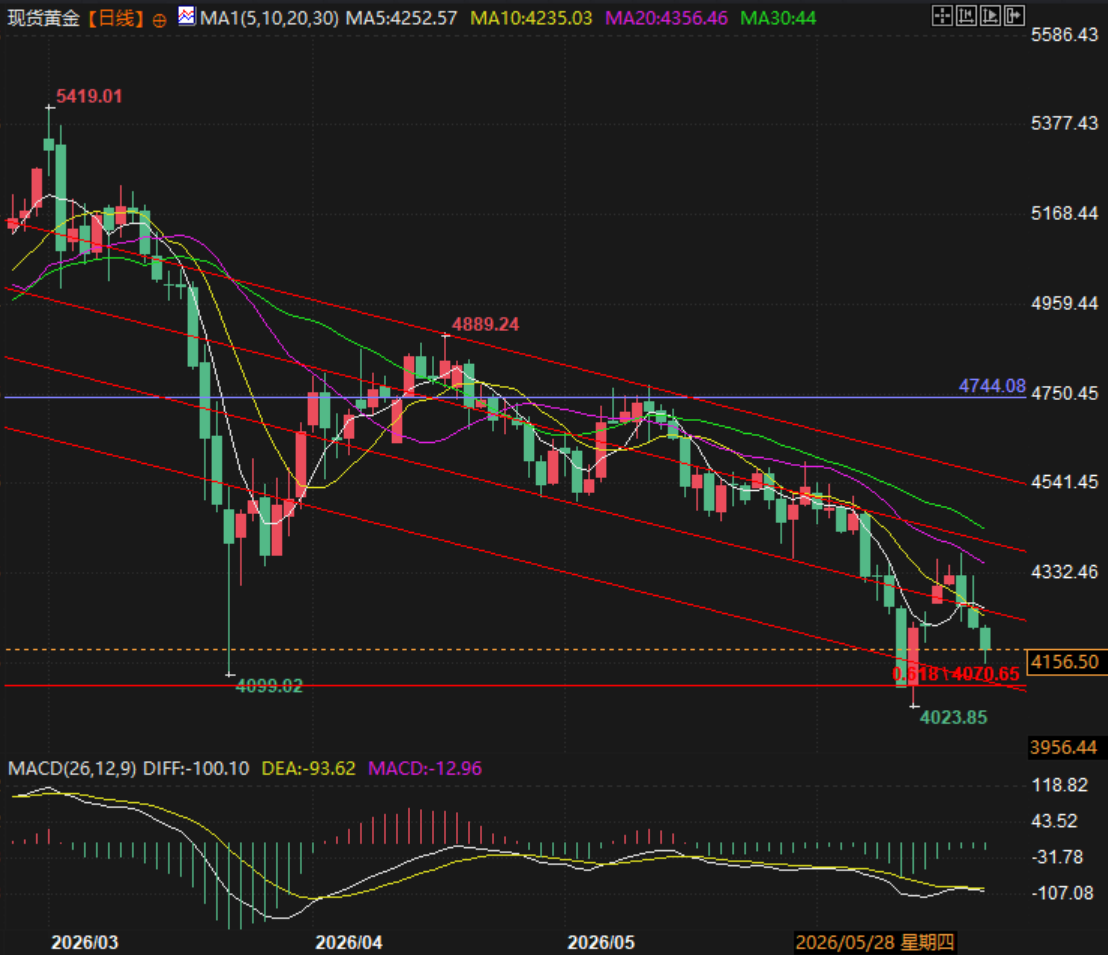Click the 3956.44 axis price tag
1108x955 pixels.
[1063, 747]
